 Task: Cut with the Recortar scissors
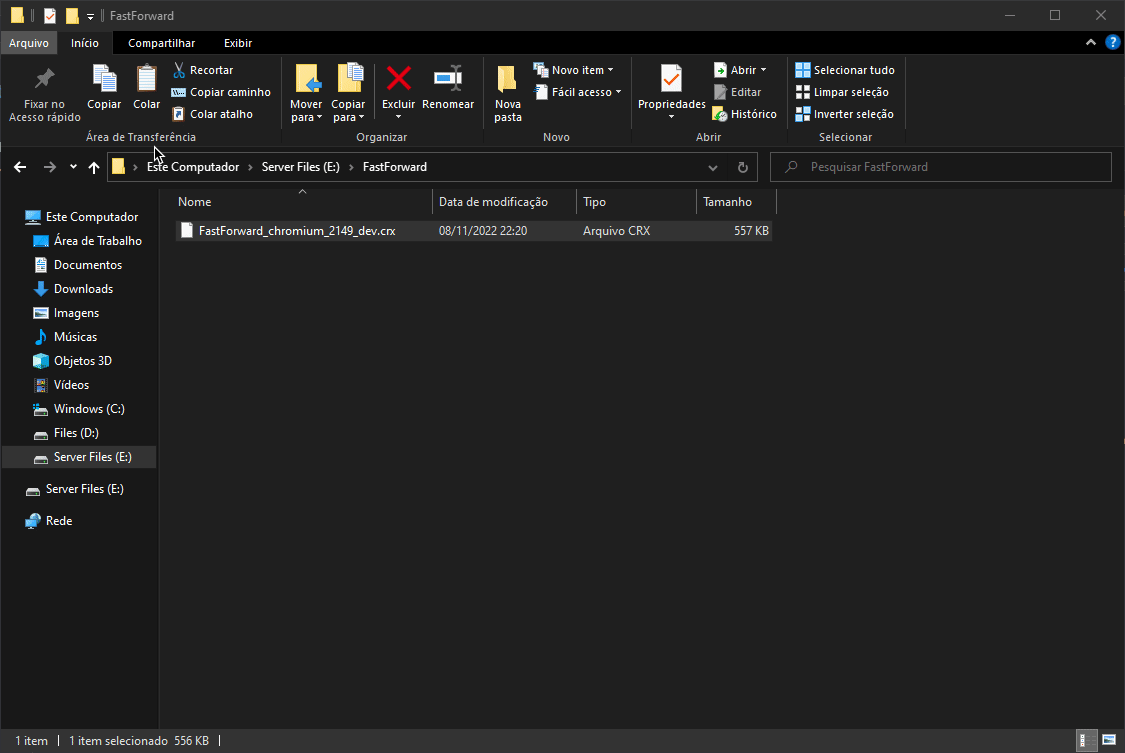coord(202,70)
